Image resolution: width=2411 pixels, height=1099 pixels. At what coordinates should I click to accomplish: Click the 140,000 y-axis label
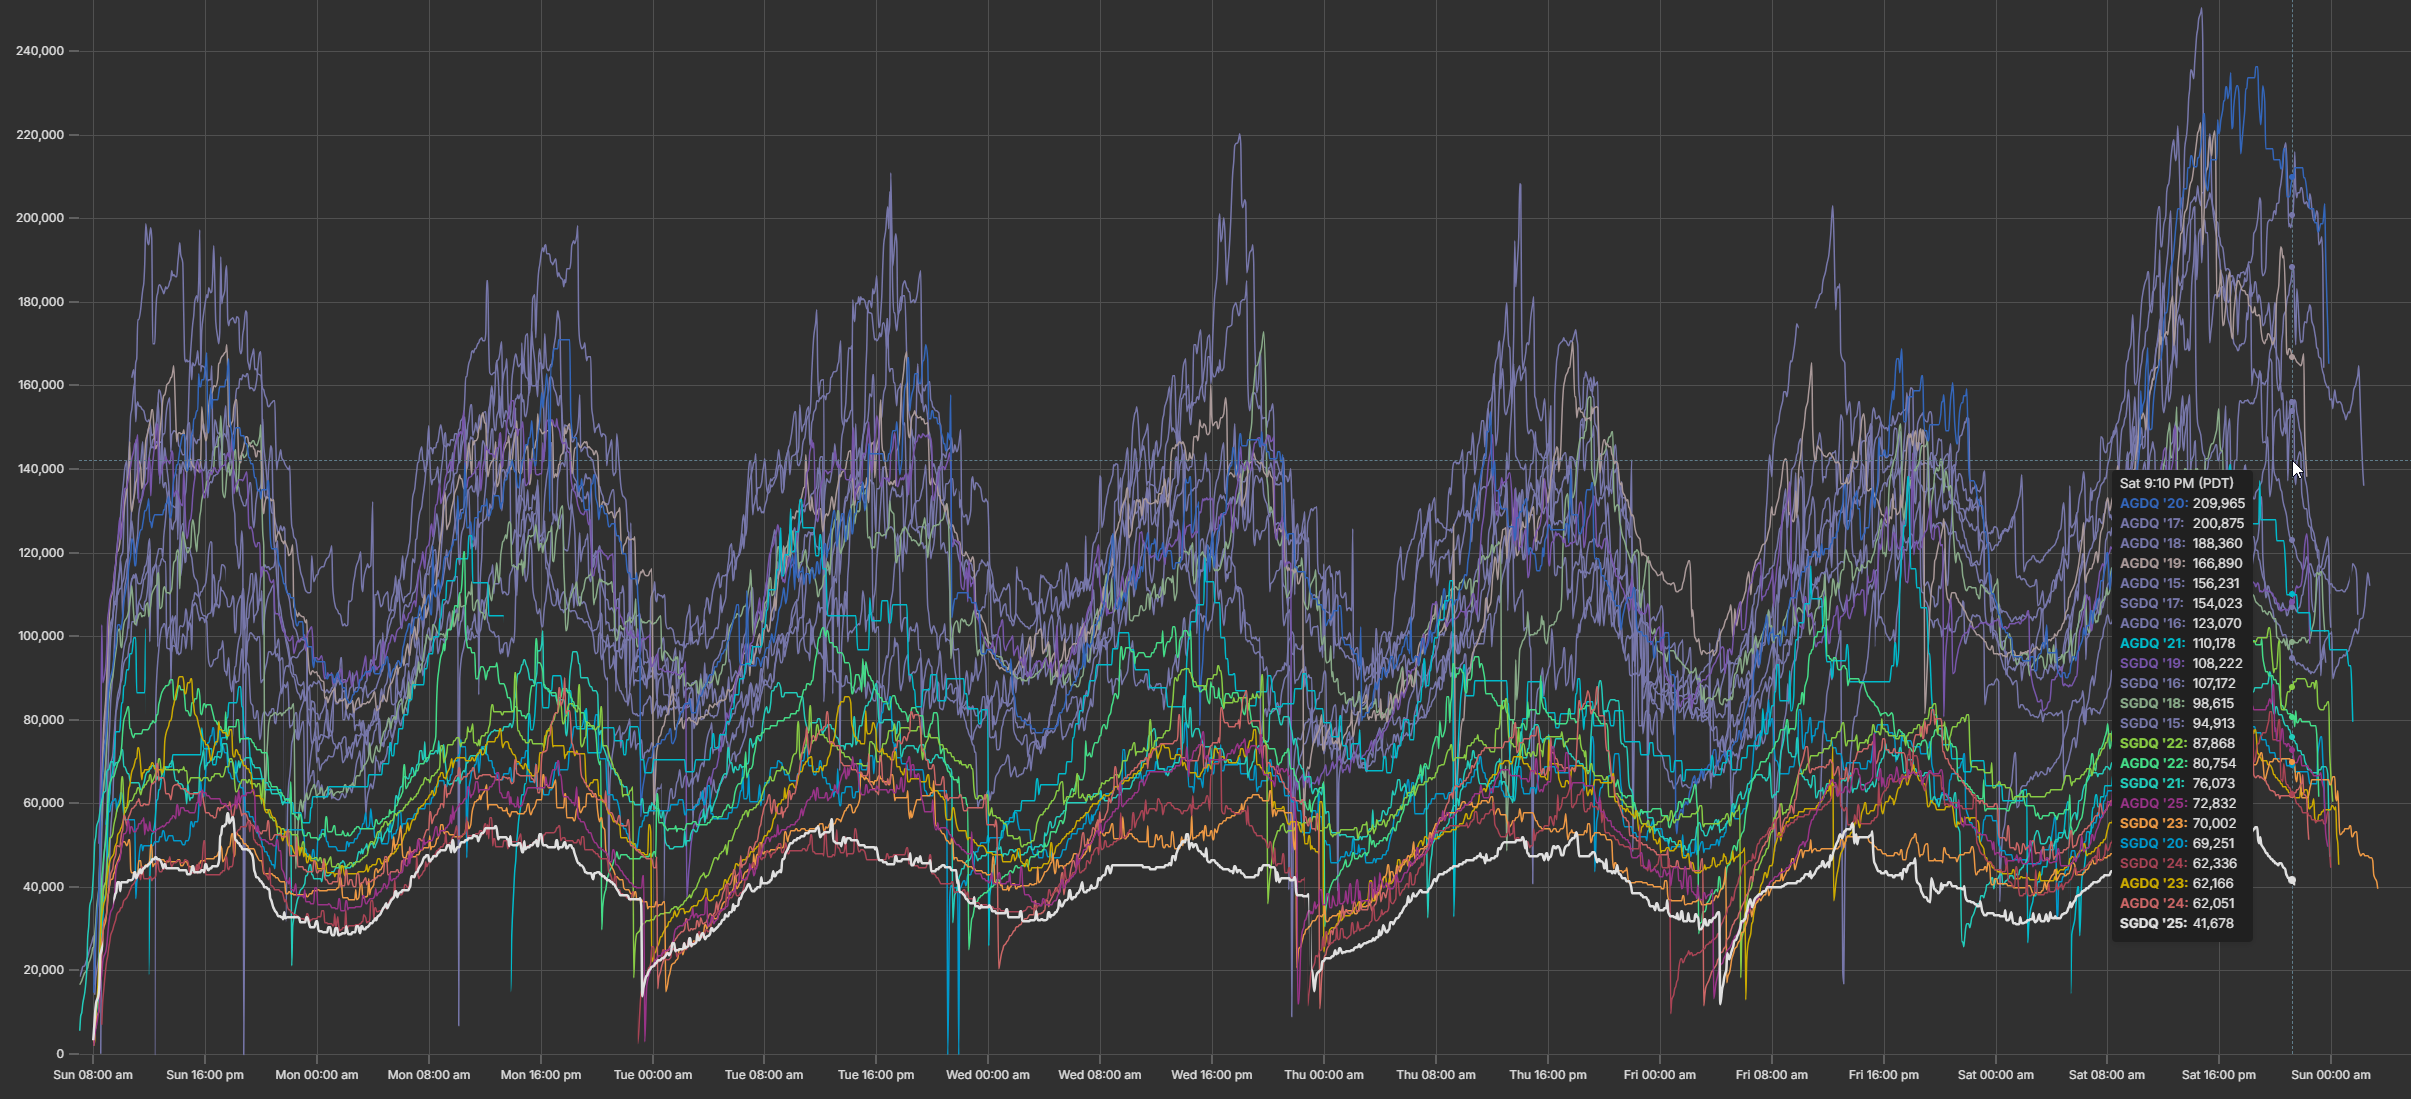click(40, 469)
